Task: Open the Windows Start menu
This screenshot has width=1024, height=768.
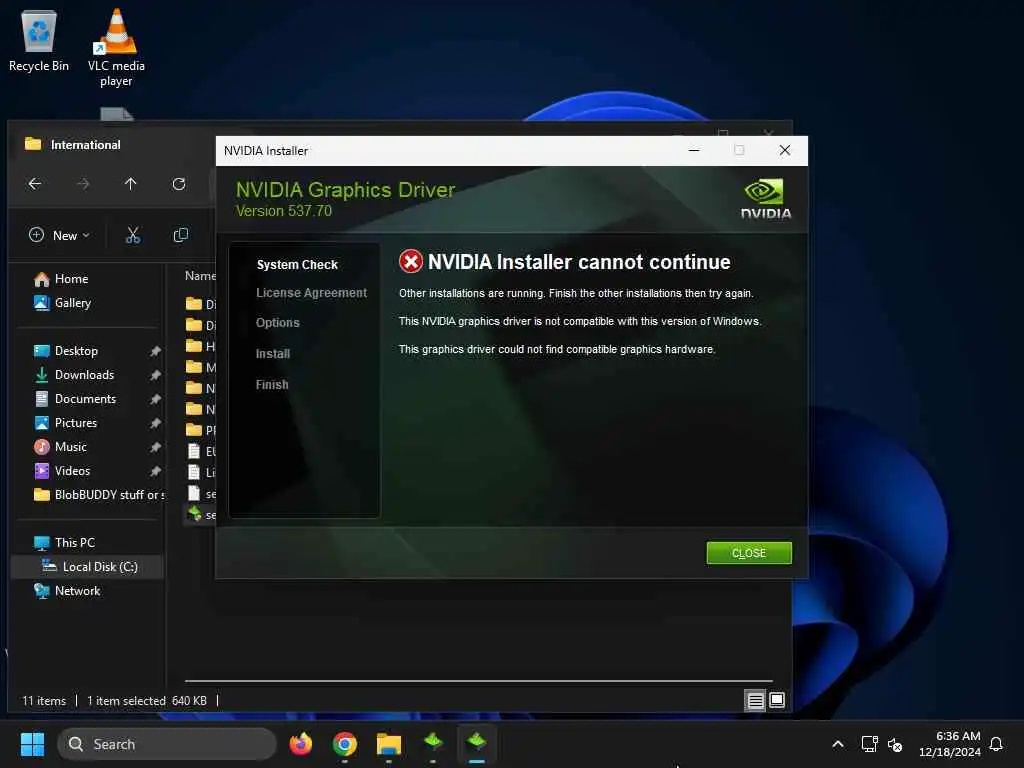Action: (x=32, y=744)
